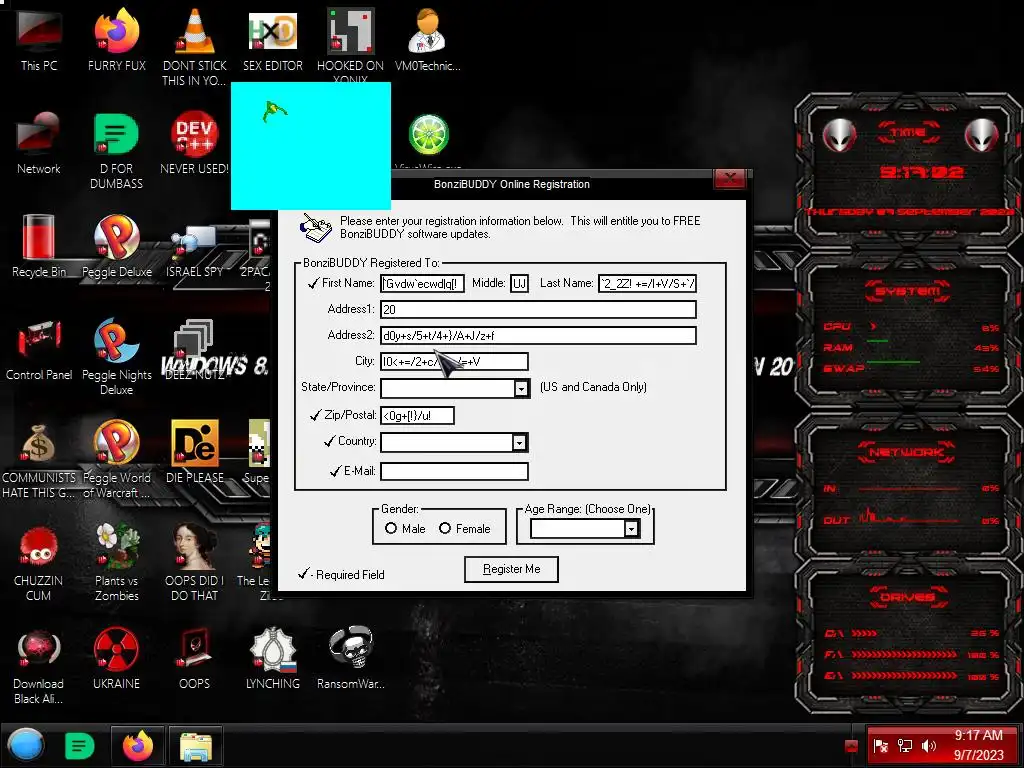Click the cyan rectangle window
This screenshot has height=768, width=1024.
[x=311, y=146]
